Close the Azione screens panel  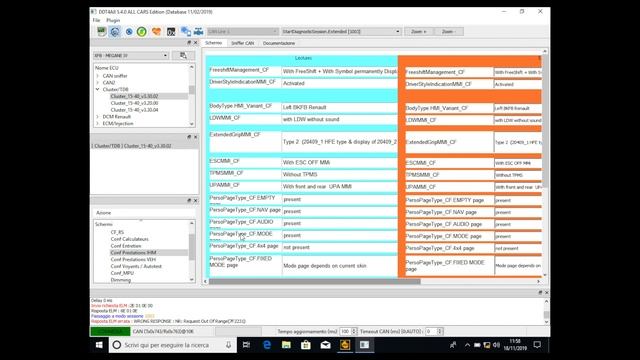click(x=195, y=200)
